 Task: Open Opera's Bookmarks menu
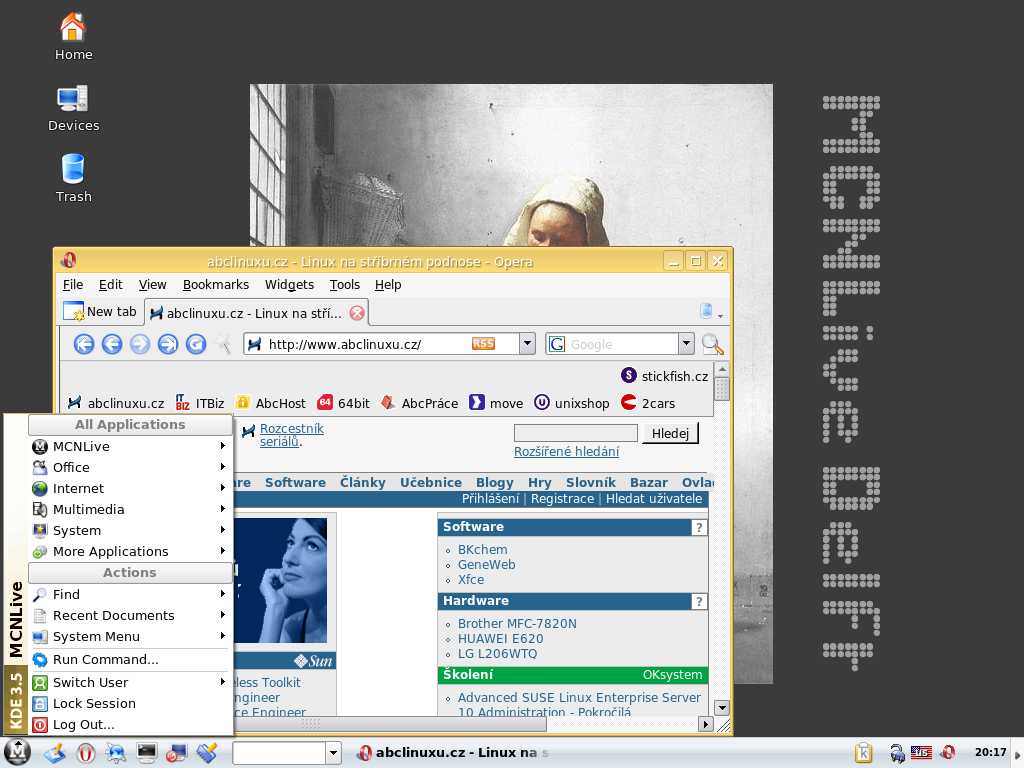(x=216, y=285)
